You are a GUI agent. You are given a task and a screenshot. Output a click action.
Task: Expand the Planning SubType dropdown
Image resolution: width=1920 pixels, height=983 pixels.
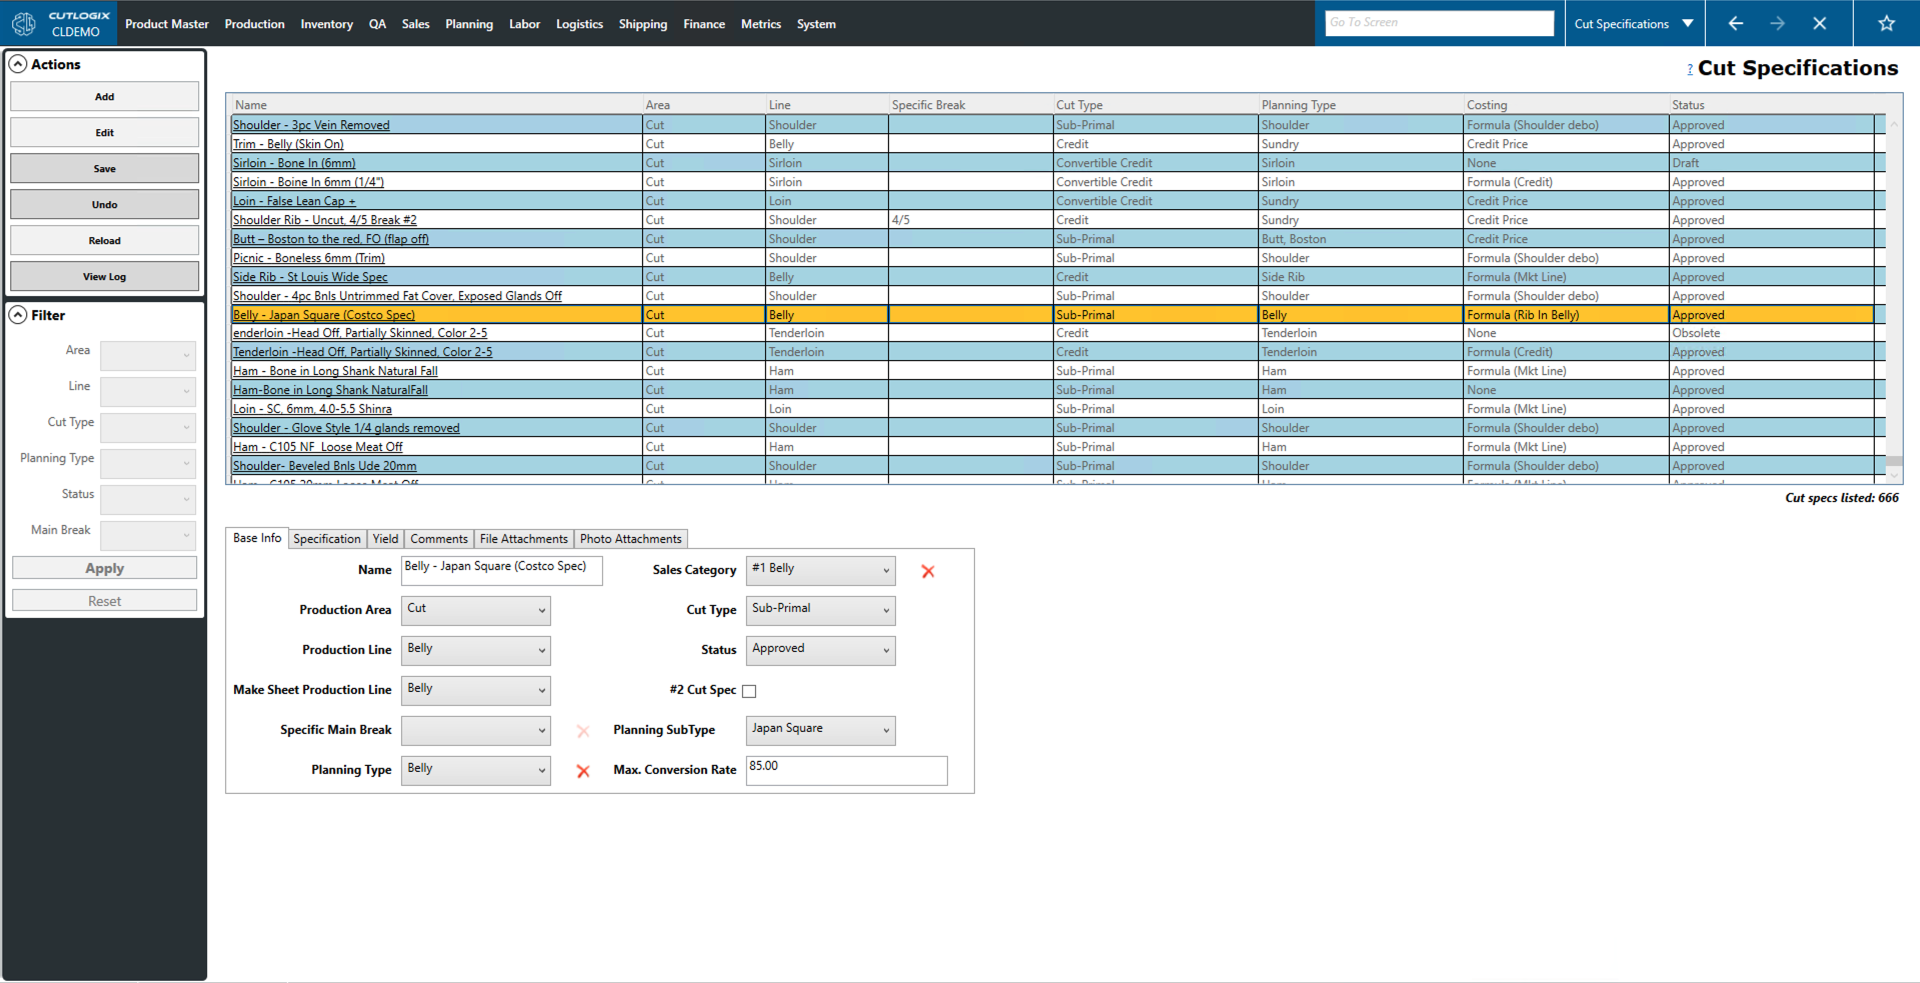[820, 730]
